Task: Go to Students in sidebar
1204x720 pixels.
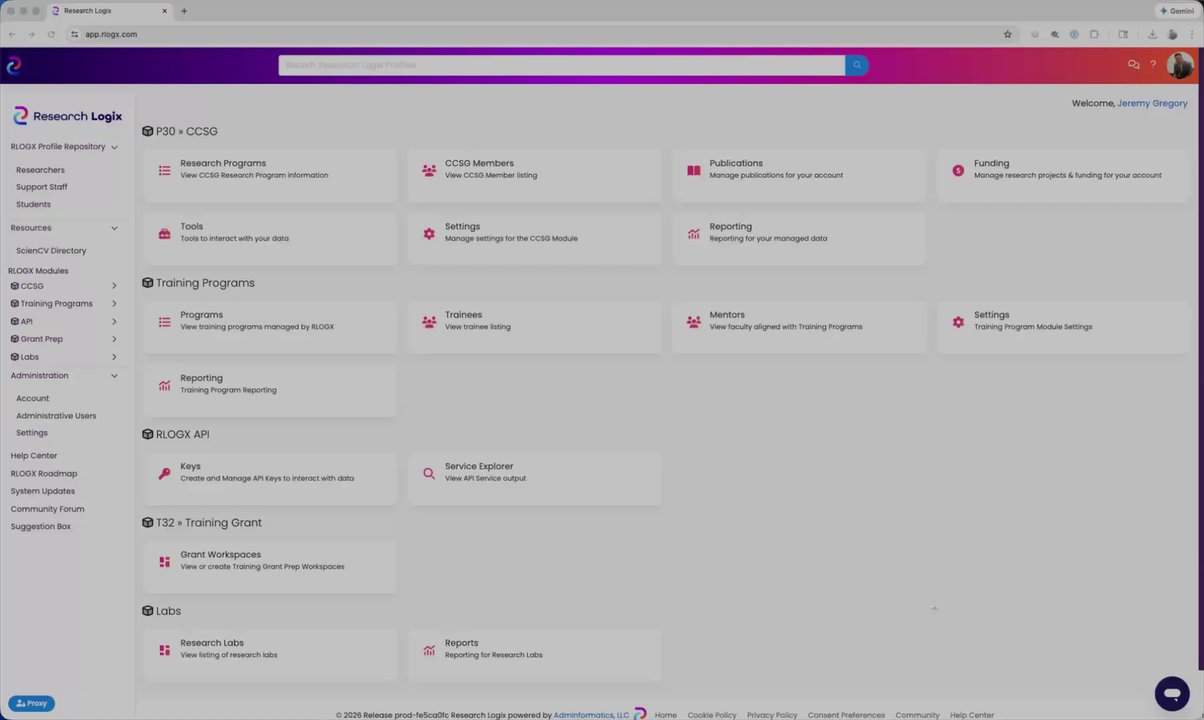Action: click(x=33, y=204)
